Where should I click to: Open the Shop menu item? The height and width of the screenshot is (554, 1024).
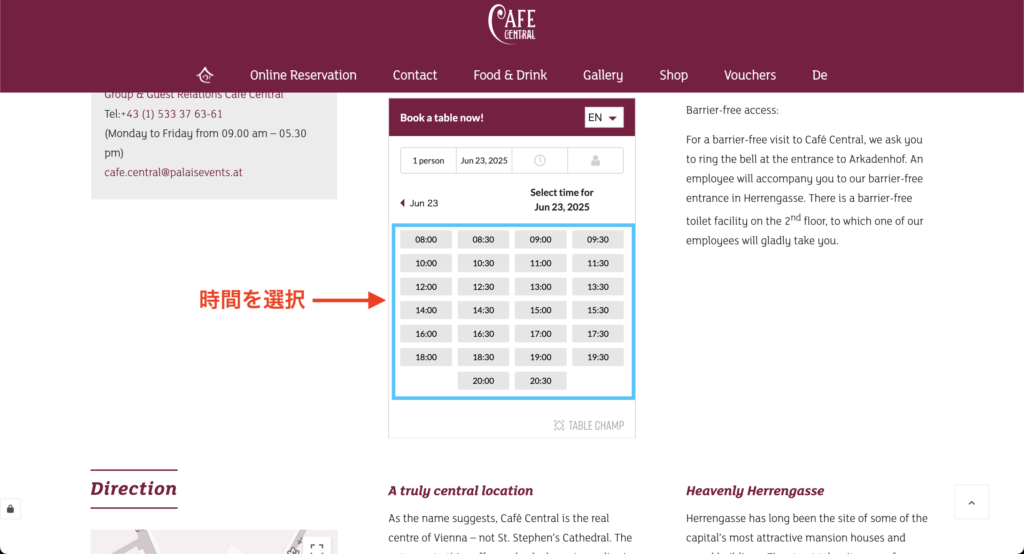tap(673, 75)
